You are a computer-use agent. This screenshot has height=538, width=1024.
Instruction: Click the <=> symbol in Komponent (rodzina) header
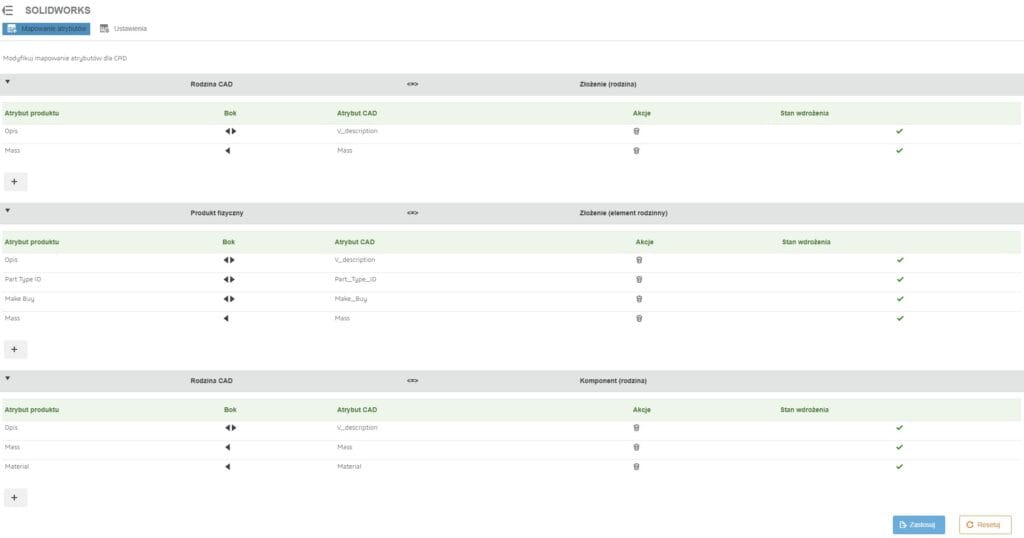412,381
